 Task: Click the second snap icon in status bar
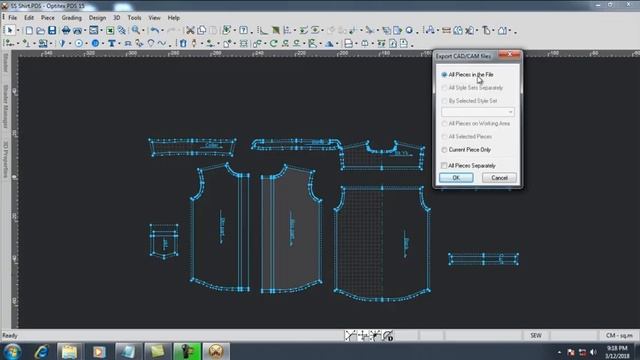(362, 336)
